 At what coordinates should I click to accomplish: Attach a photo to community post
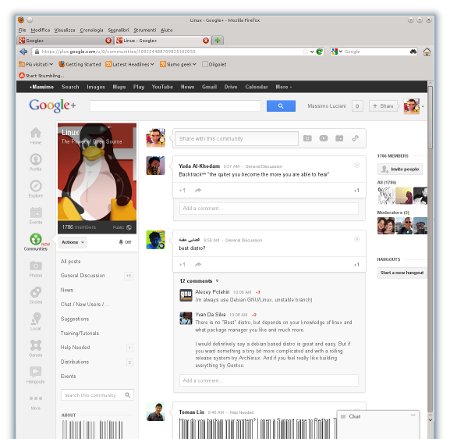point(307,138)
